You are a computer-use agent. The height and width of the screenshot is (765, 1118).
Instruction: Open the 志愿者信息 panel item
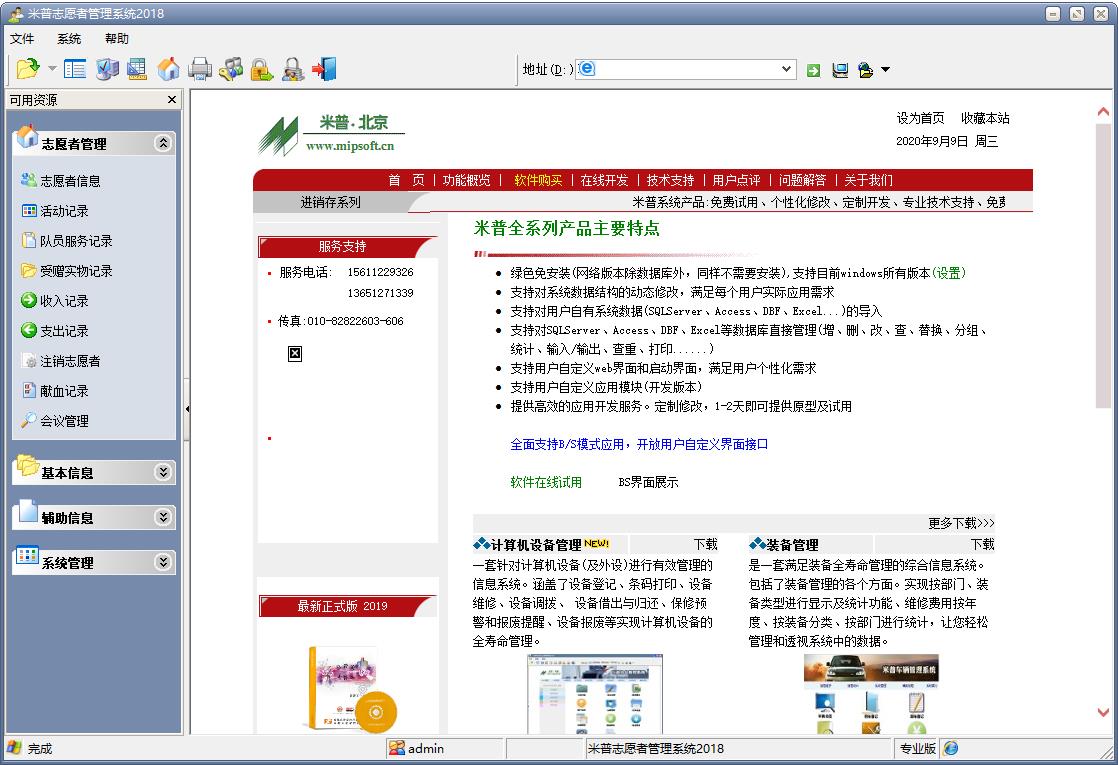[65, 180]
